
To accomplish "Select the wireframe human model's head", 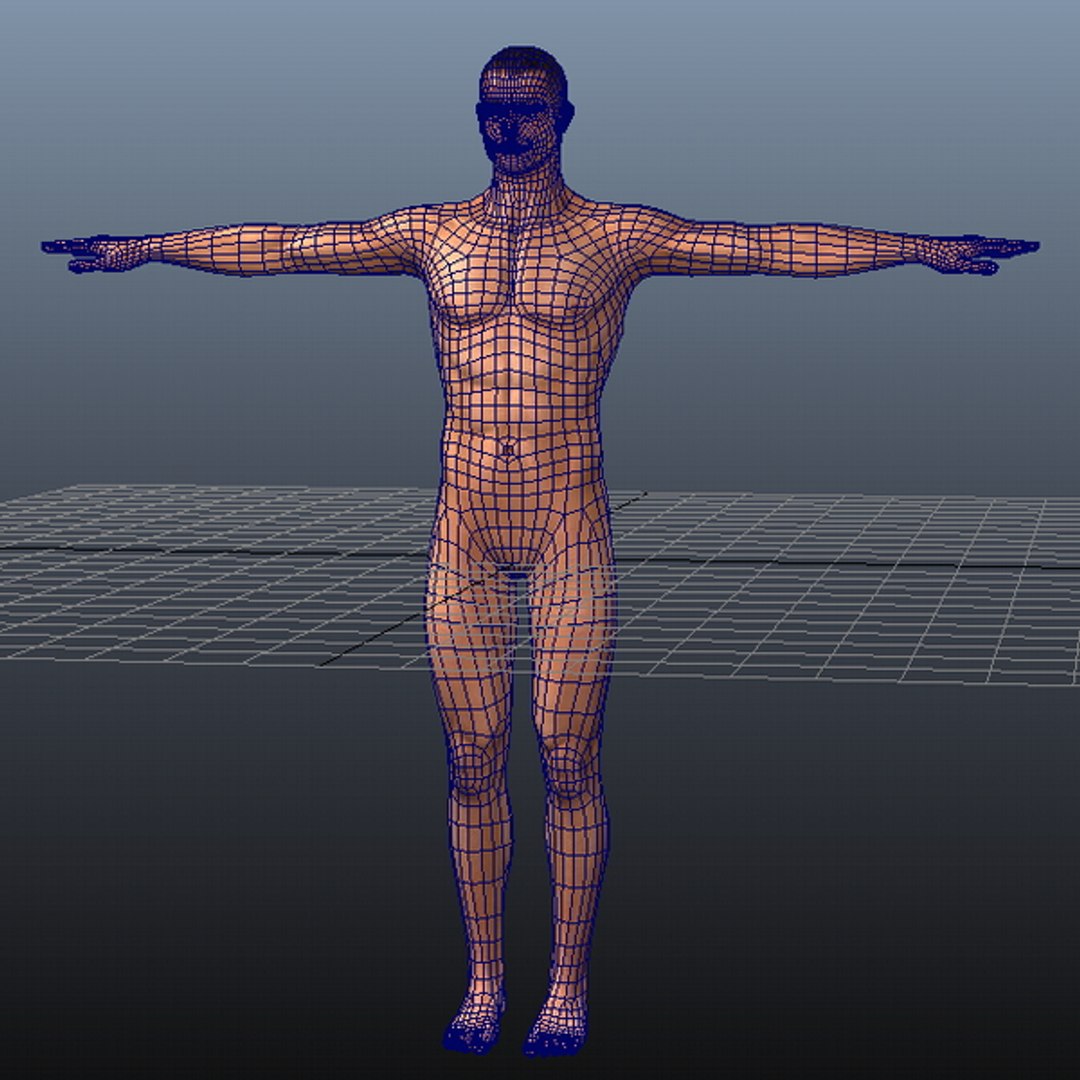I will [525, 110].
